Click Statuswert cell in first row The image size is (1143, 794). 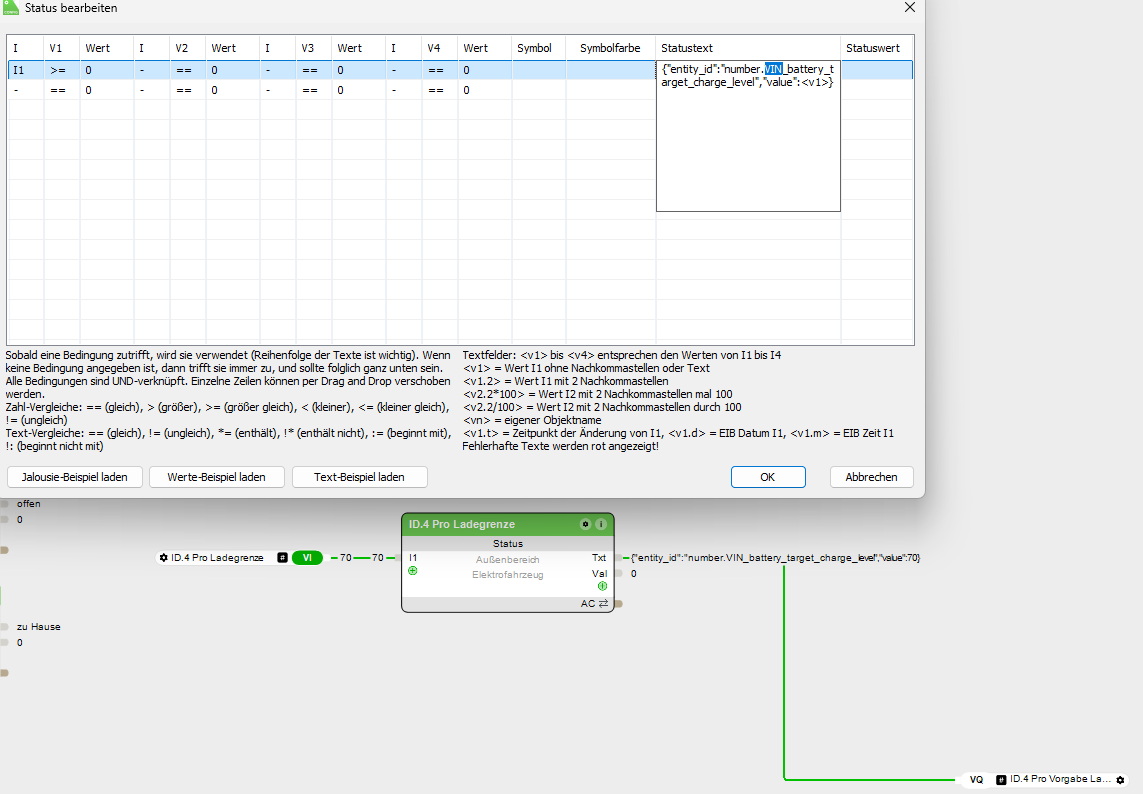point(877,70)
